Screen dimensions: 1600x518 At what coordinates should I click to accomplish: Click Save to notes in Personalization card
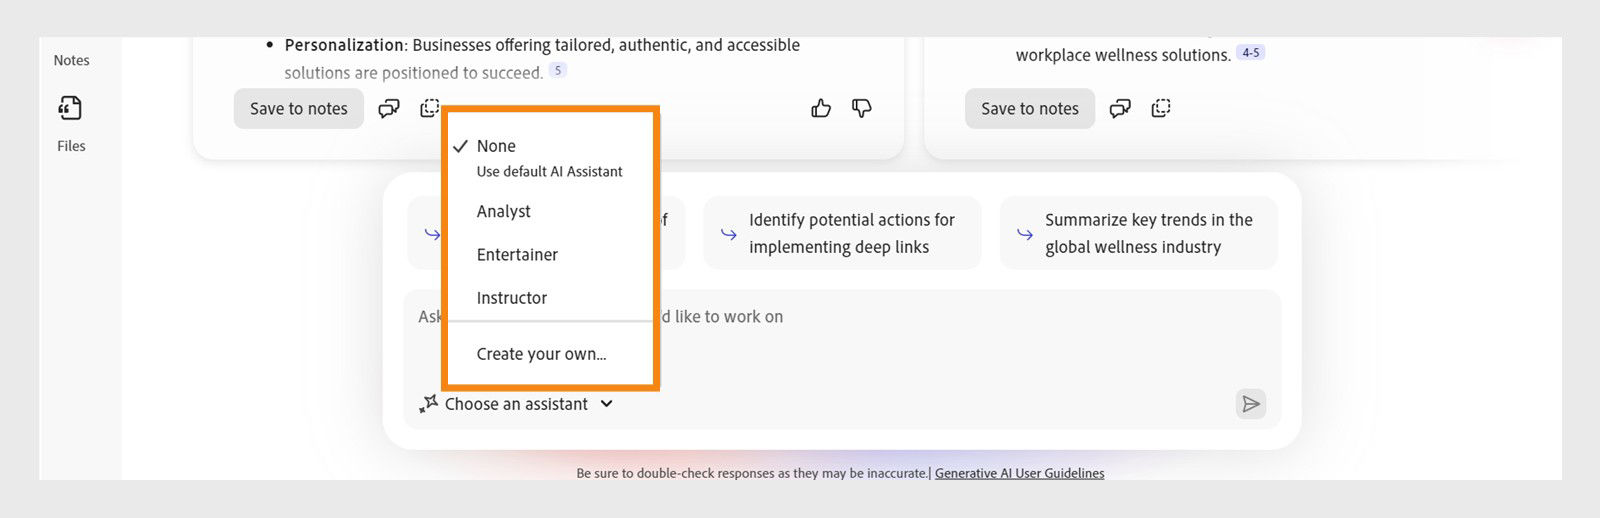[298, 109]
